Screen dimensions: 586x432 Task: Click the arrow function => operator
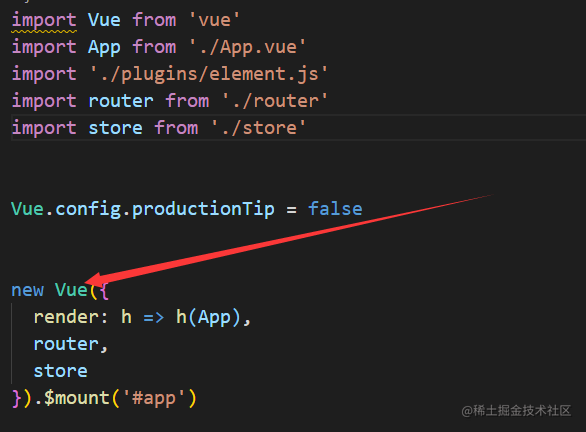[154, 318]
